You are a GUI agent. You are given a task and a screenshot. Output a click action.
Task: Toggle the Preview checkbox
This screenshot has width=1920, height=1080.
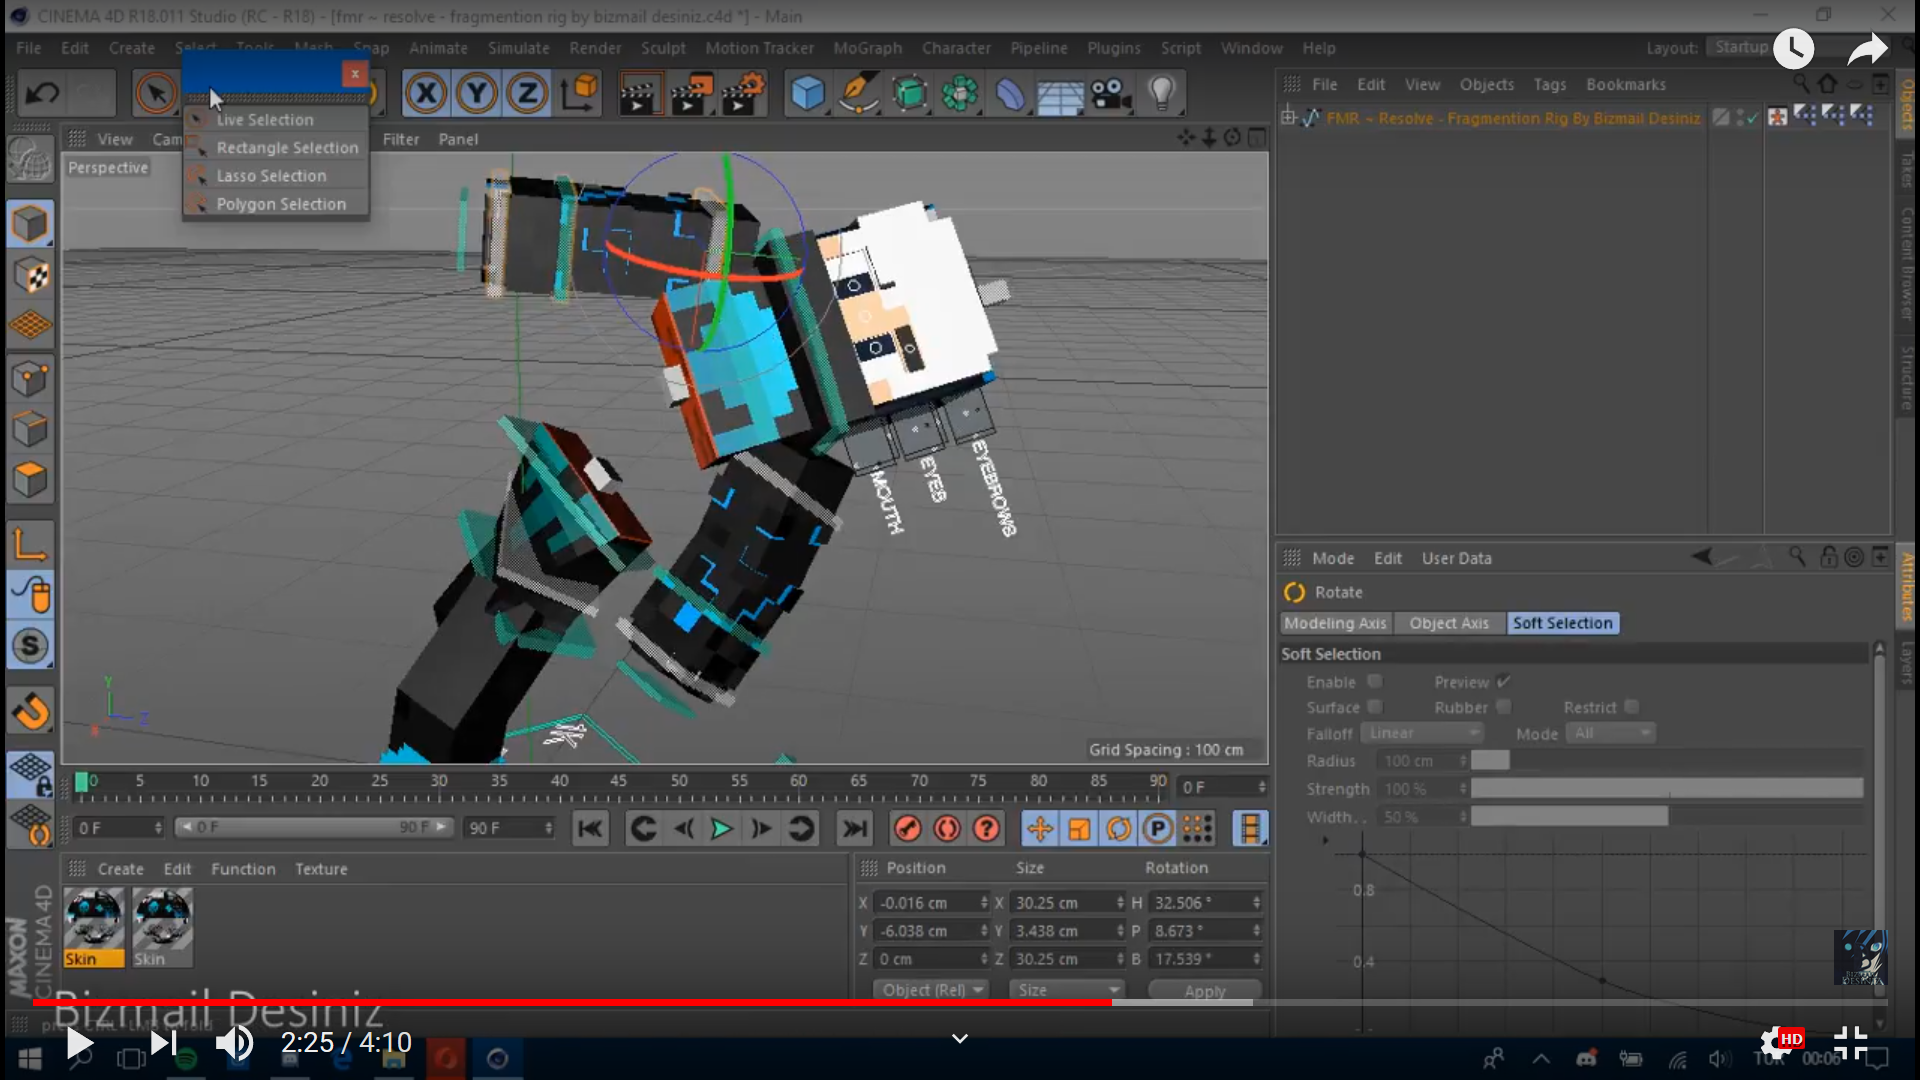pyautogui.click(x=1503, y=681)
